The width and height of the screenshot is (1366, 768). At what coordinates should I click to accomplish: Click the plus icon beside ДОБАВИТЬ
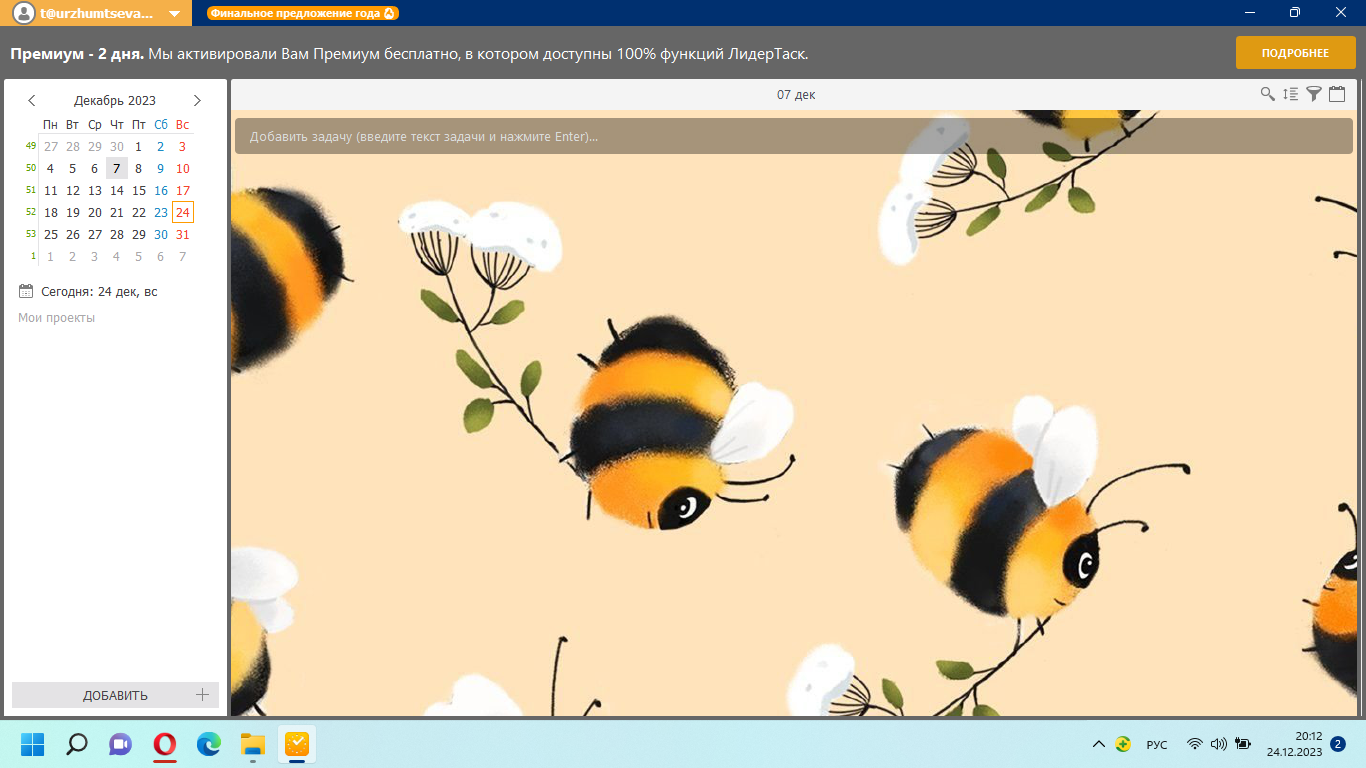202,695
